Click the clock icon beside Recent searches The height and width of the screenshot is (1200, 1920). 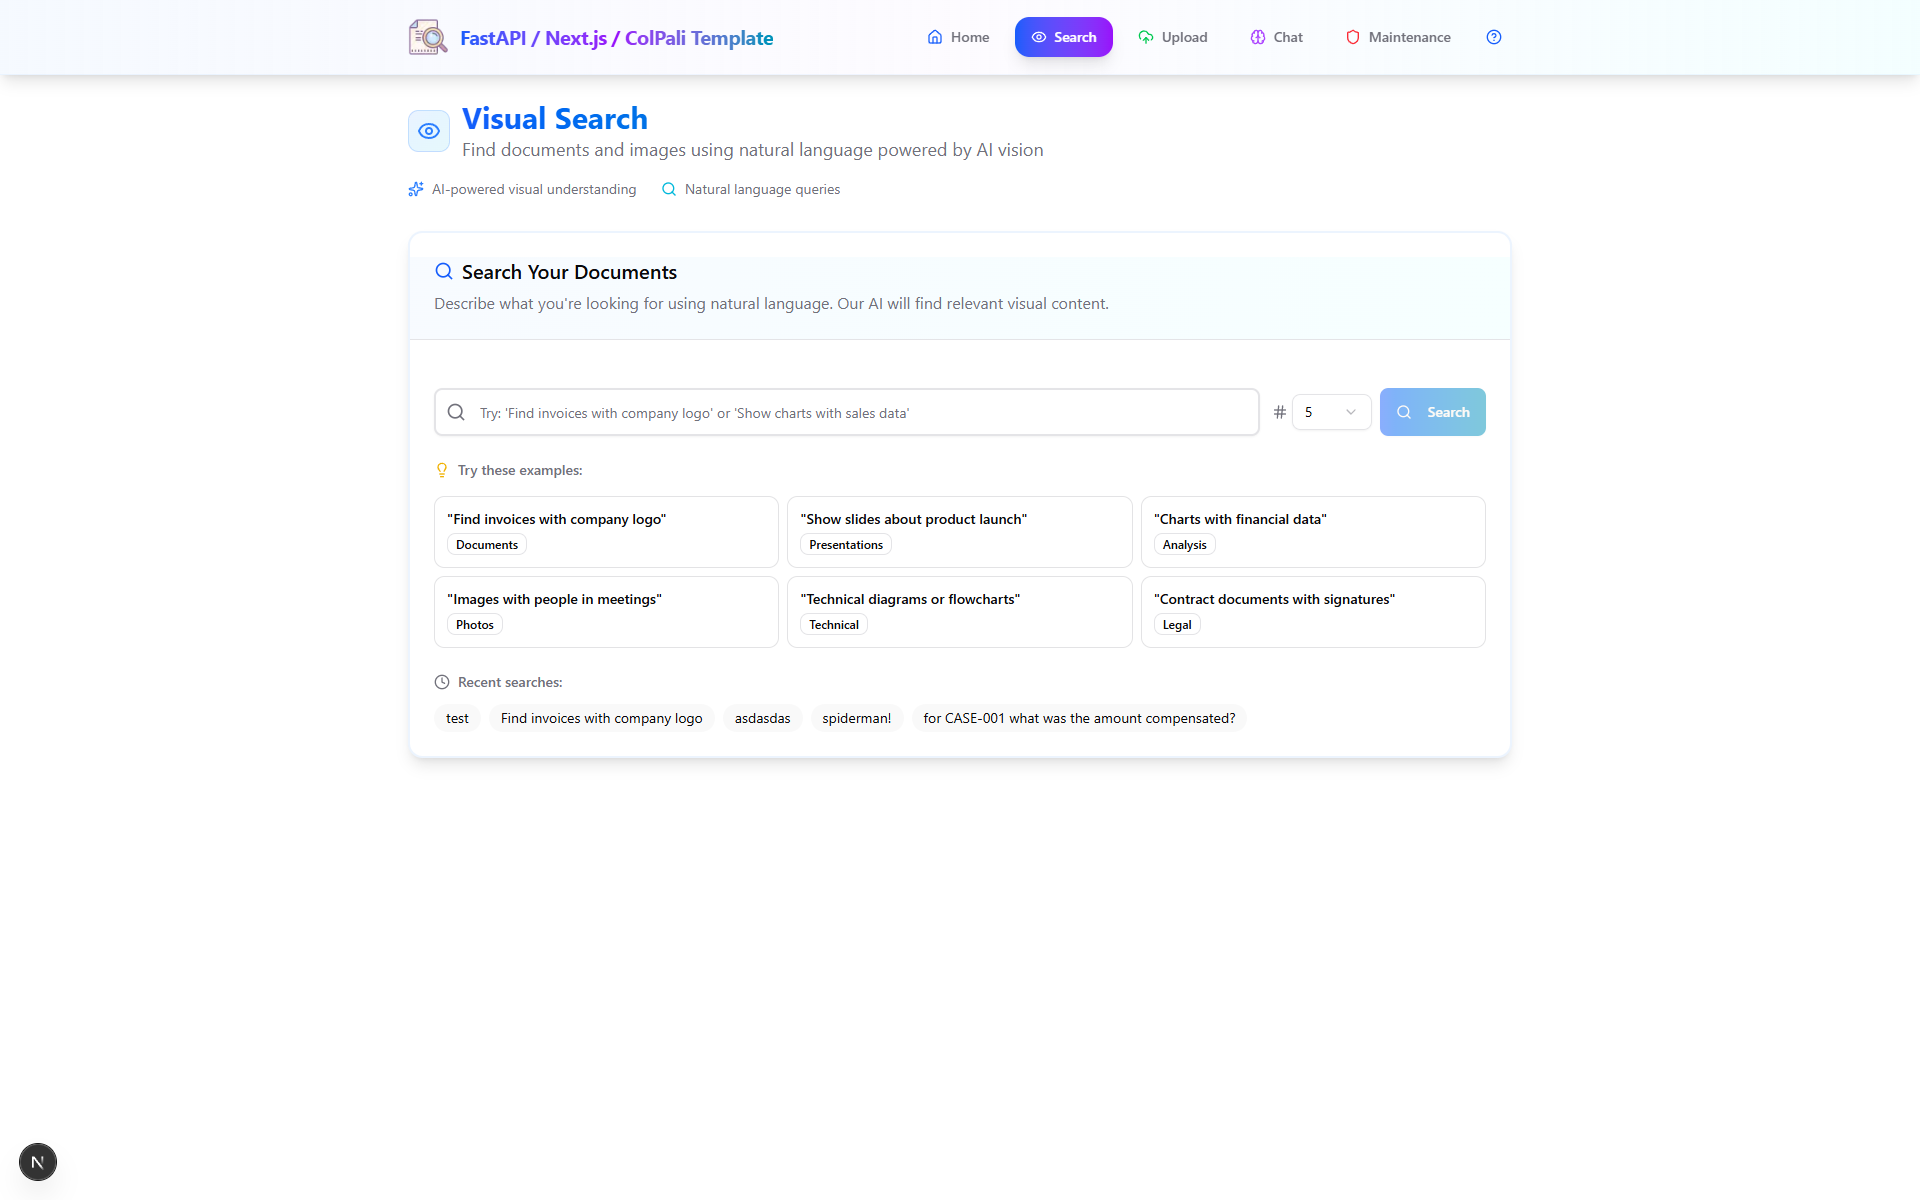pyautogui.click(x=442, y=682)
